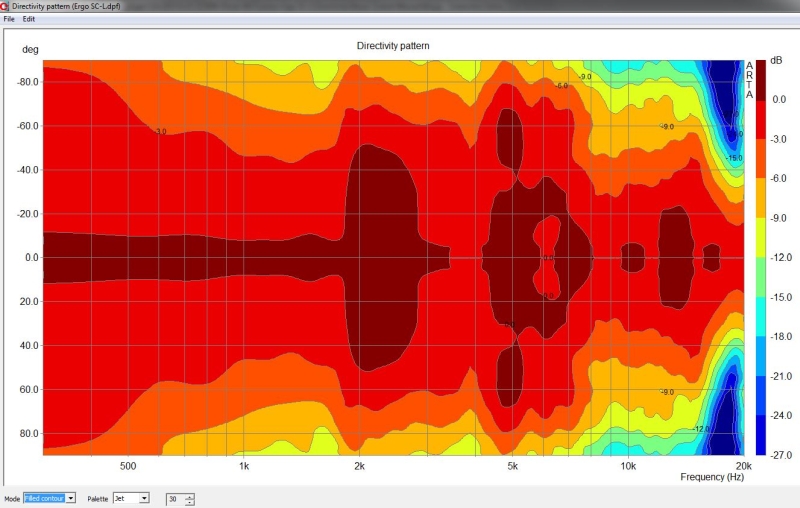This screenshot has height=508, width=800.
Task: Click the ARTA application icon in the title bar
Action: [5, 6]
